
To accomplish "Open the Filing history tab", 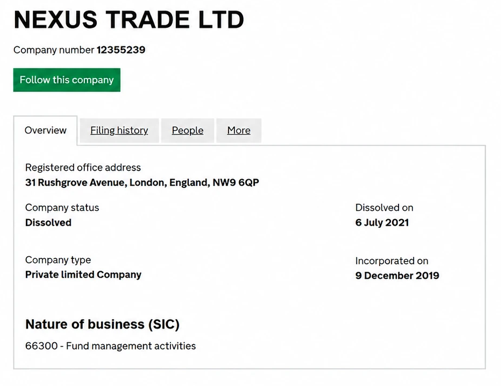I will tap(119, 130).
